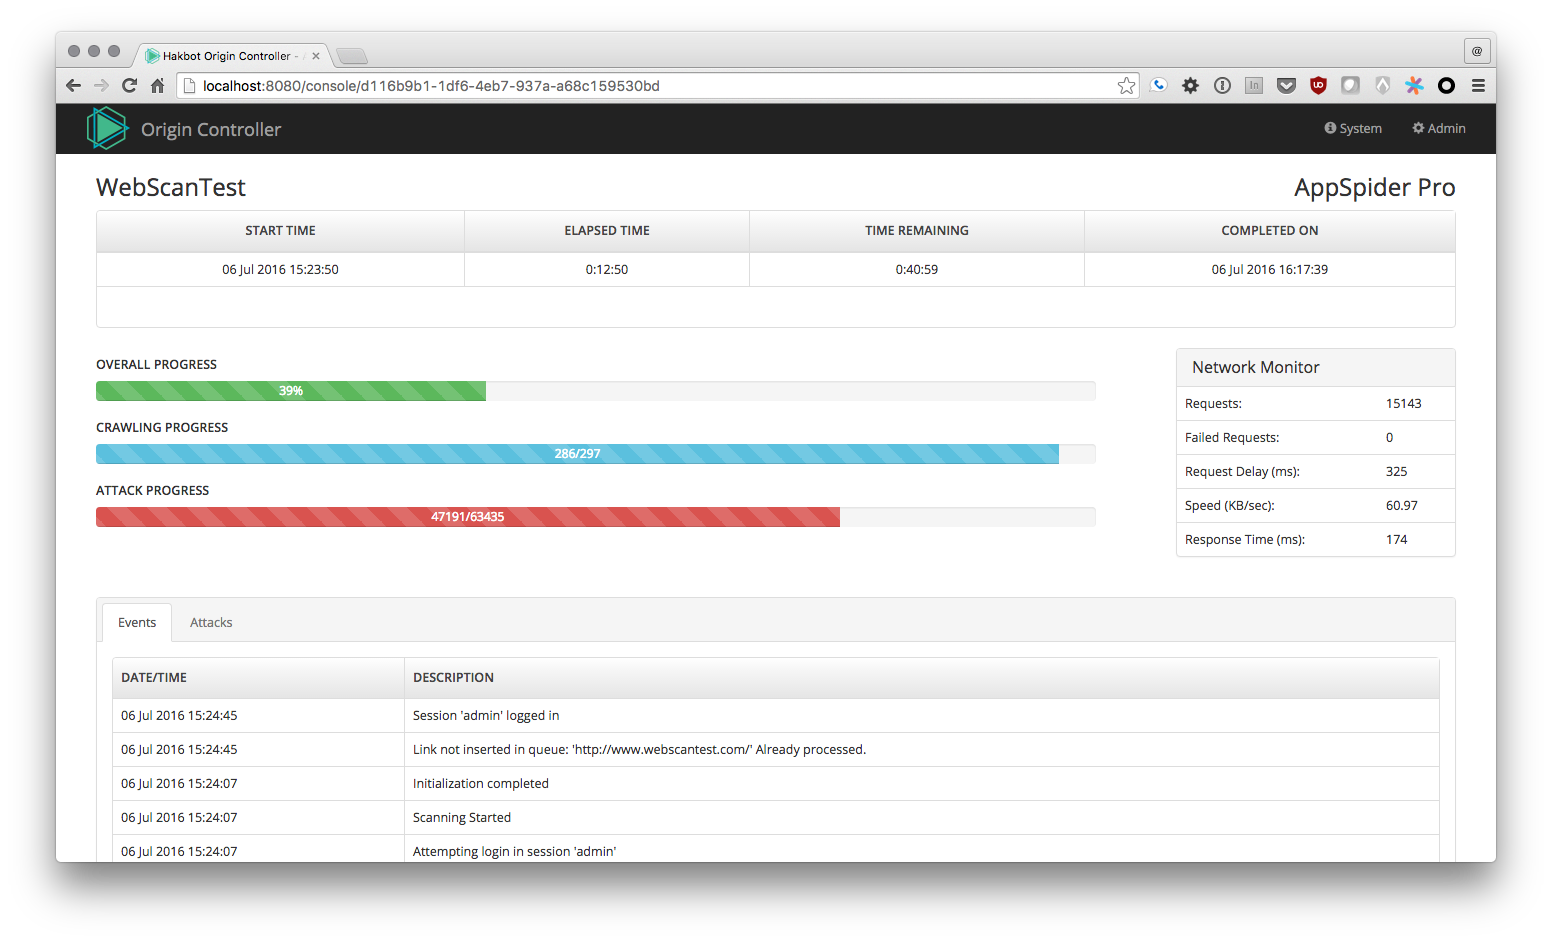1552x942 pixels.
Task: Open the Chrome hamburger menu
Action: pyautogui.click(x=1478, y=86)
